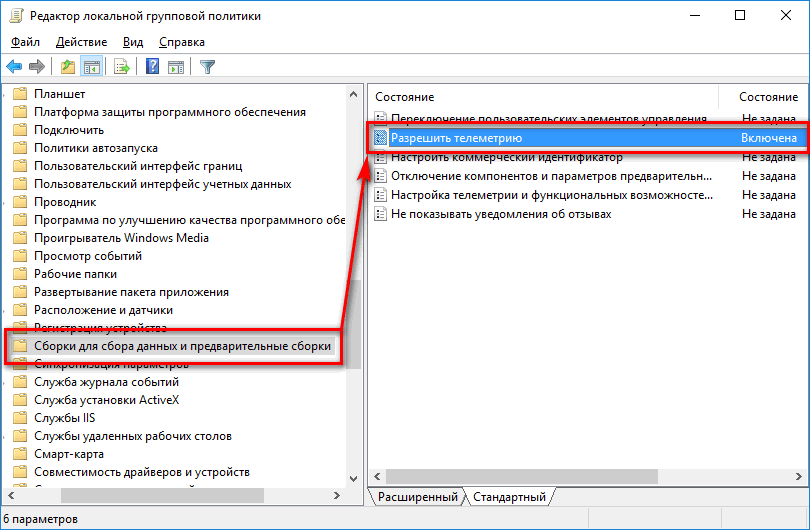810x530 pixels.
Task: Open the Справка menu
Action: (181, 42)
